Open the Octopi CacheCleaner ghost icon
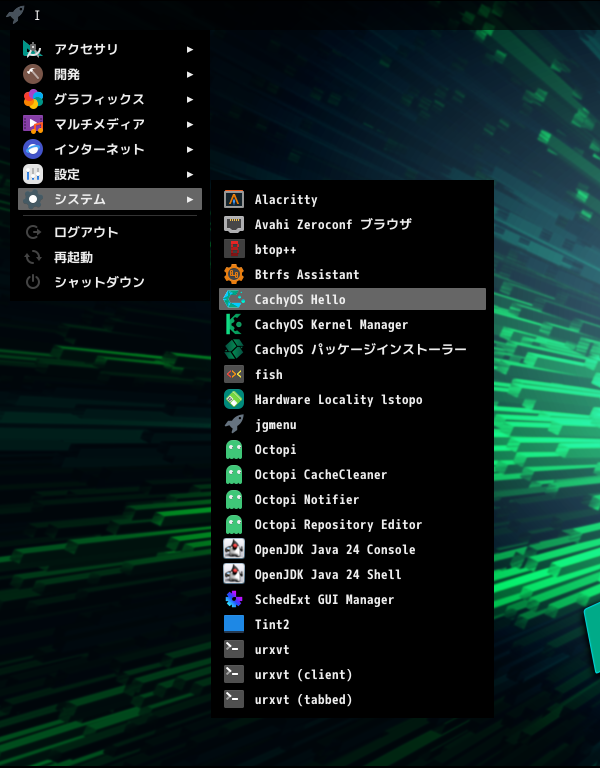 tap(234, 474)
